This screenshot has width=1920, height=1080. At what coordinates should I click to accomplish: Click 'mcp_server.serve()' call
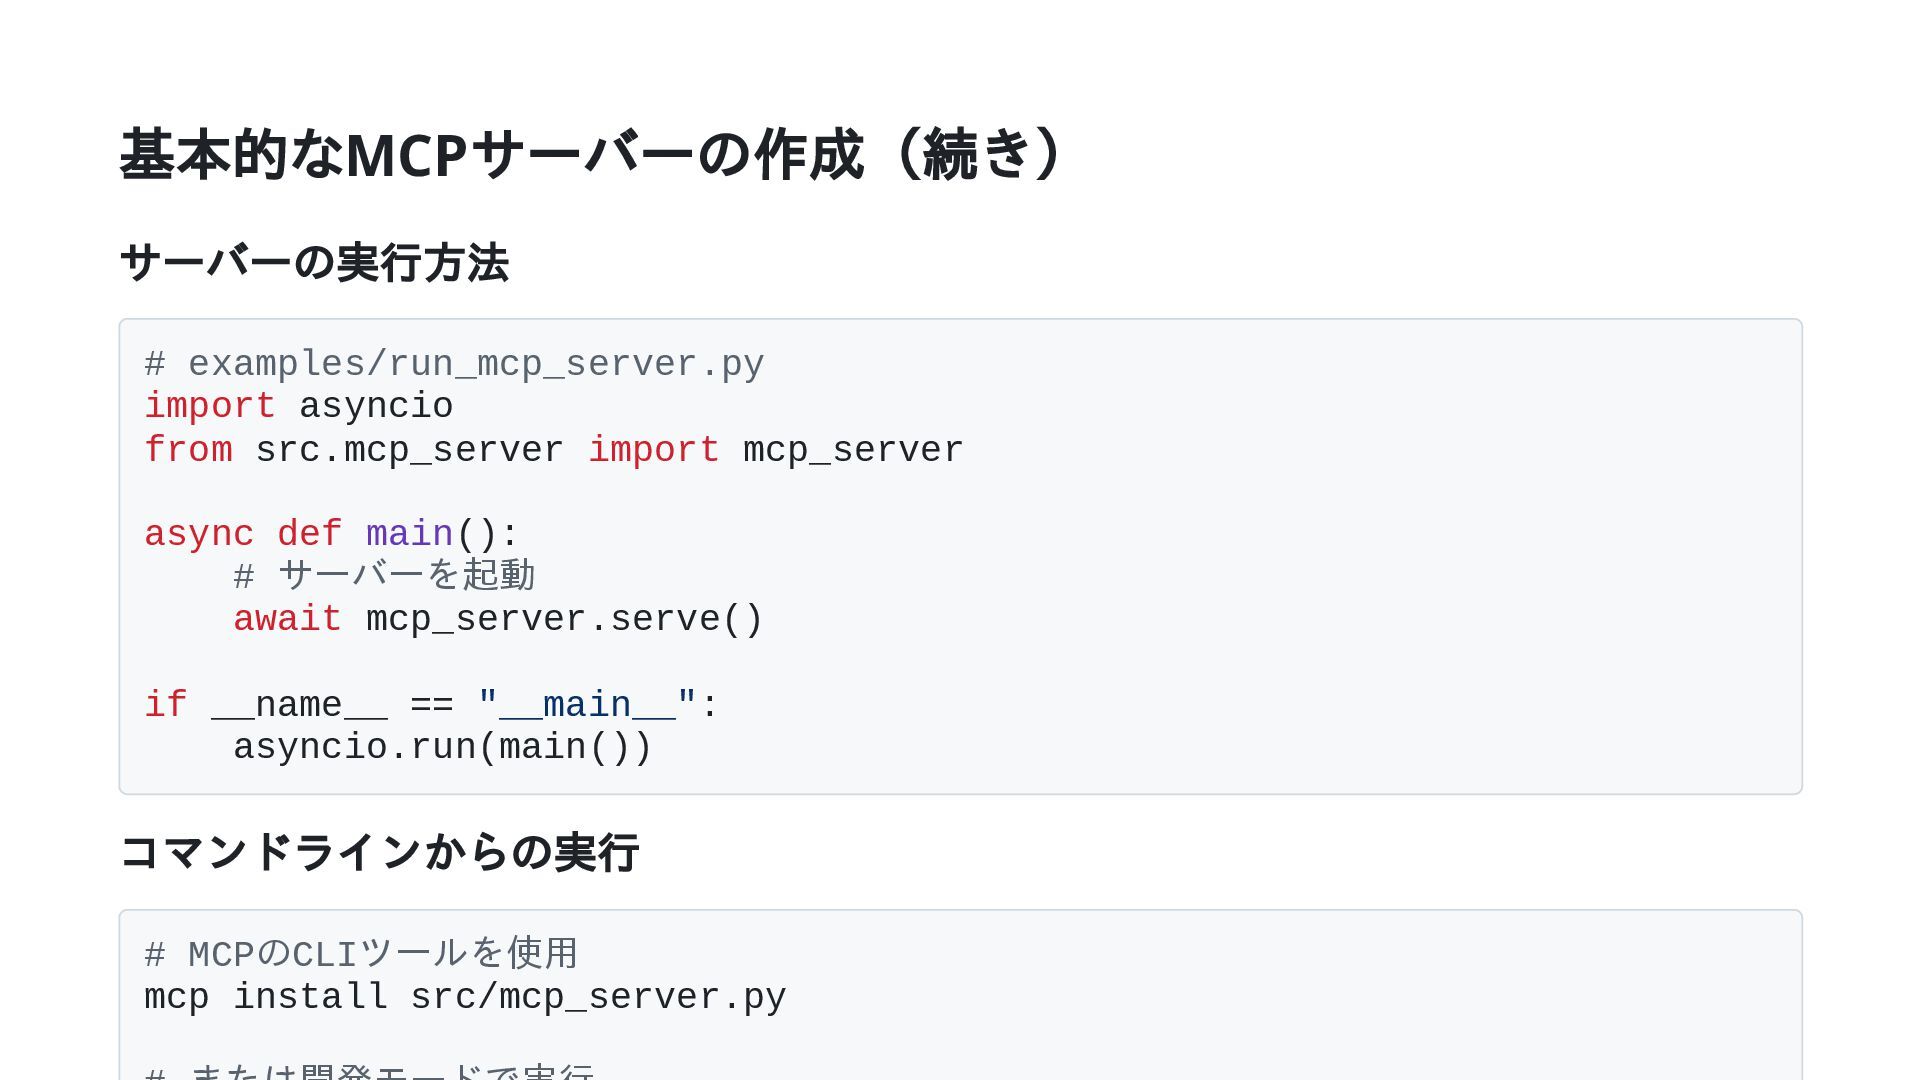564,619
